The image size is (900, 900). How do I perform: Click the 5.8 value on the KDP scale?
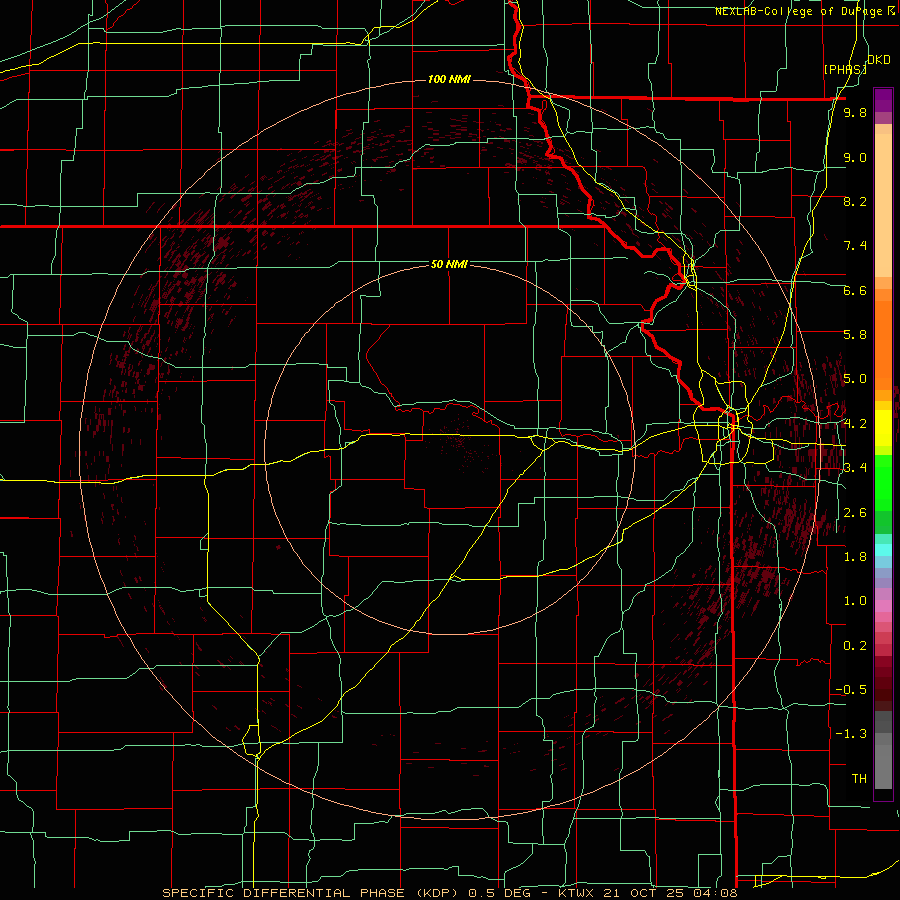[x=855, y=335]
